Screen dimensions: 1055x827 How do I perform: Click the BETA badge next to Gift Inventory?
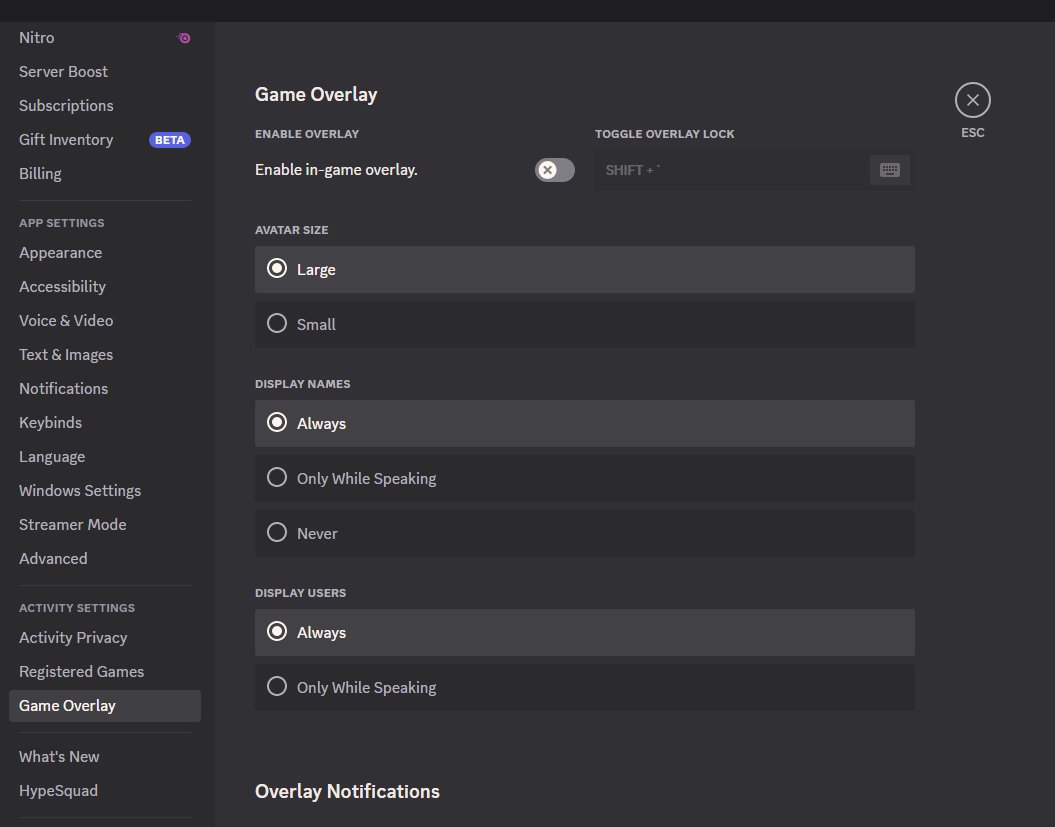coord(170,139)
